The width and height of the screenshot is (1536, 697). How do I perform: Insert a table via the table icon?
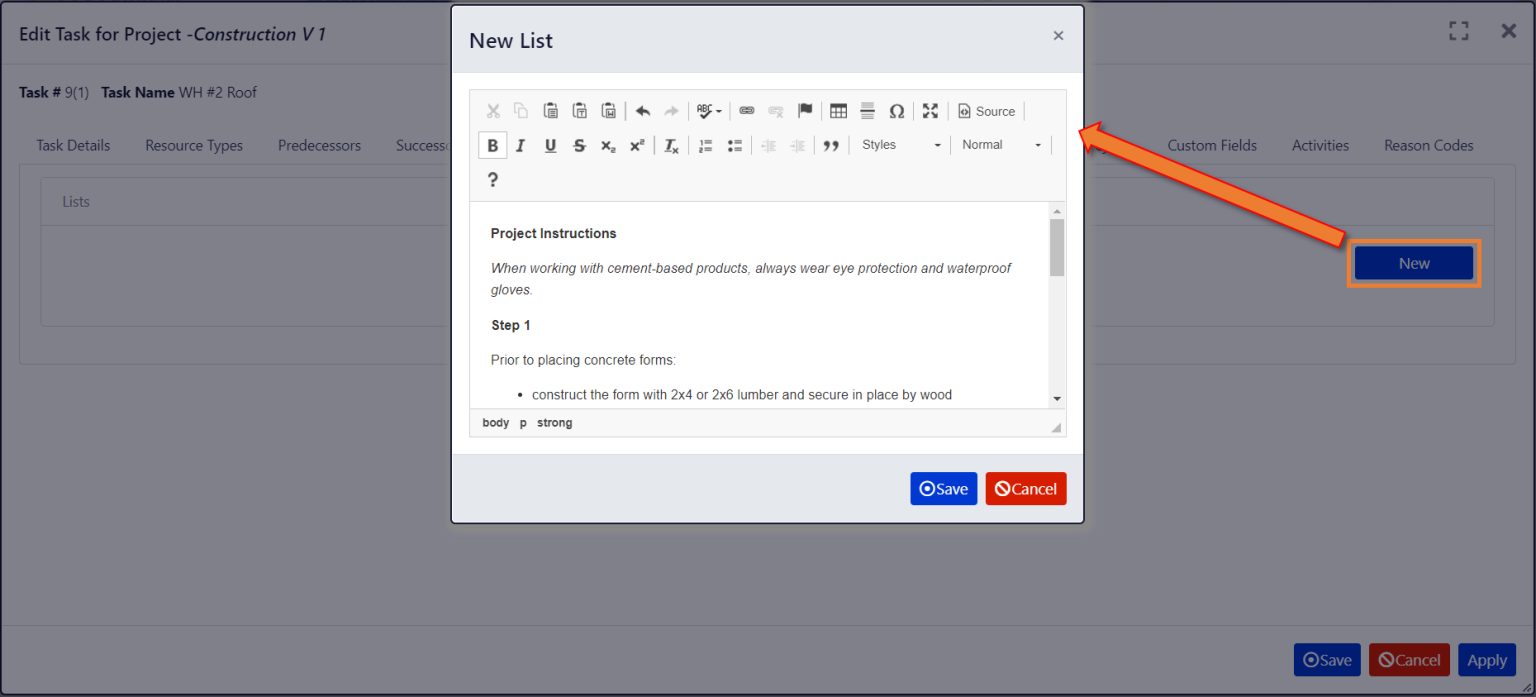pyautogui.click(x=838, y=111)
